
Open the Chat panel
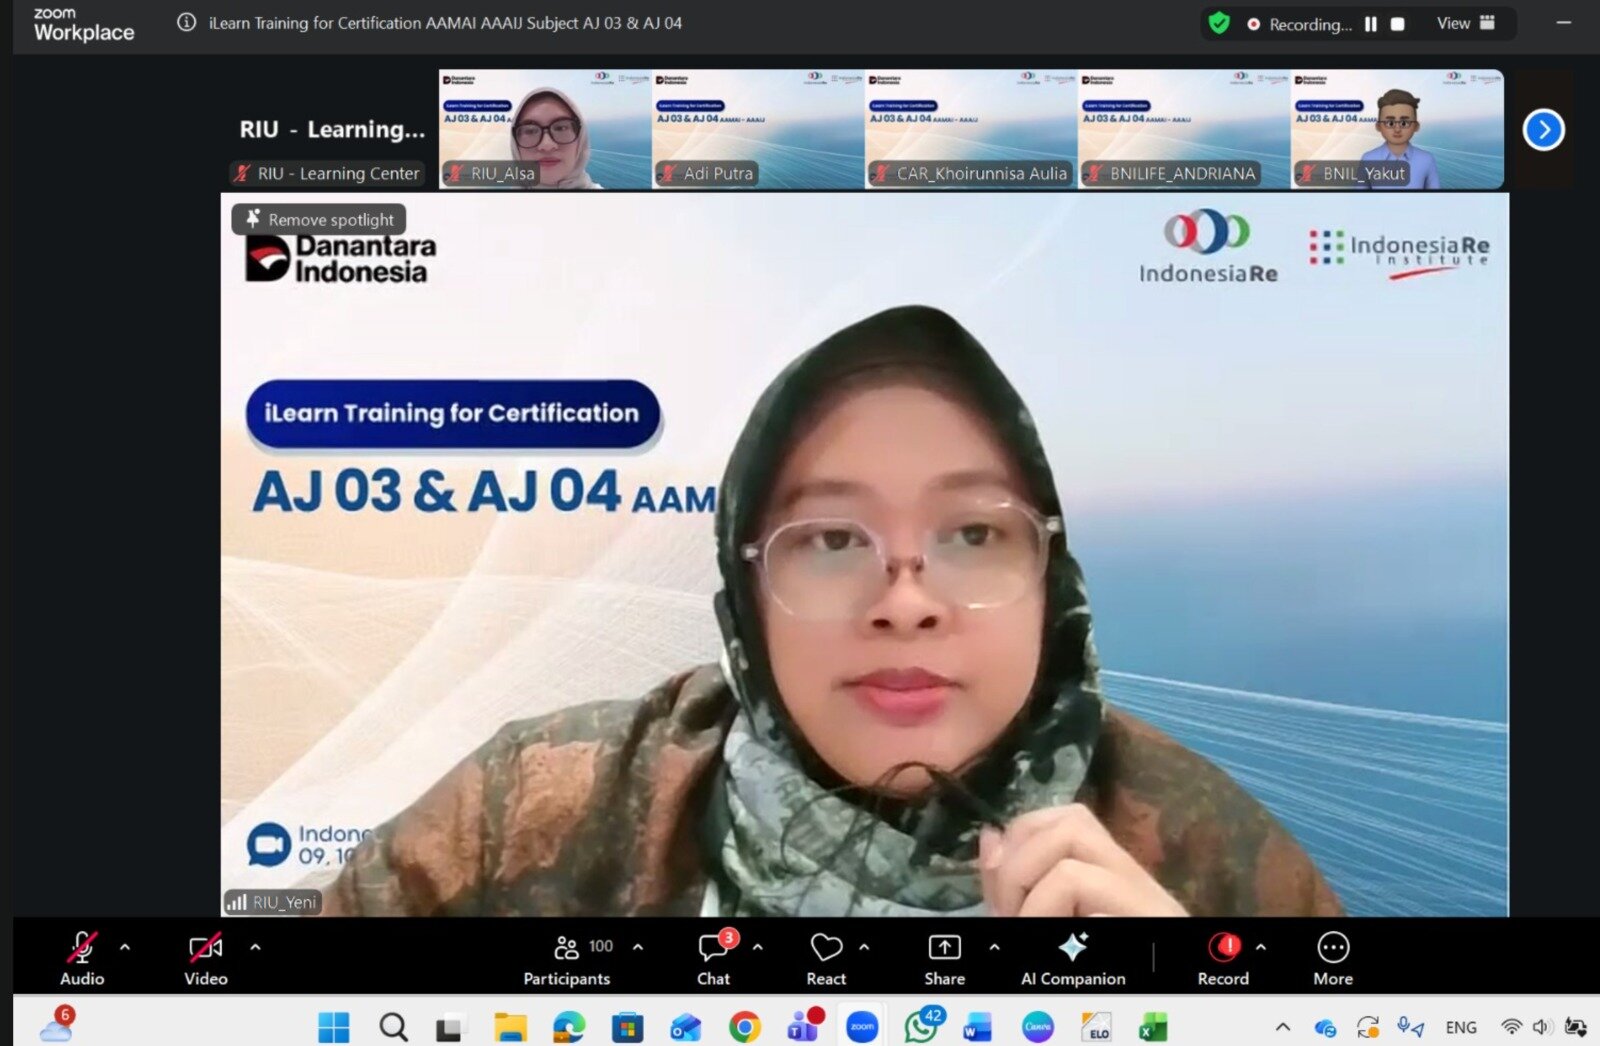[x=714, y=958]
